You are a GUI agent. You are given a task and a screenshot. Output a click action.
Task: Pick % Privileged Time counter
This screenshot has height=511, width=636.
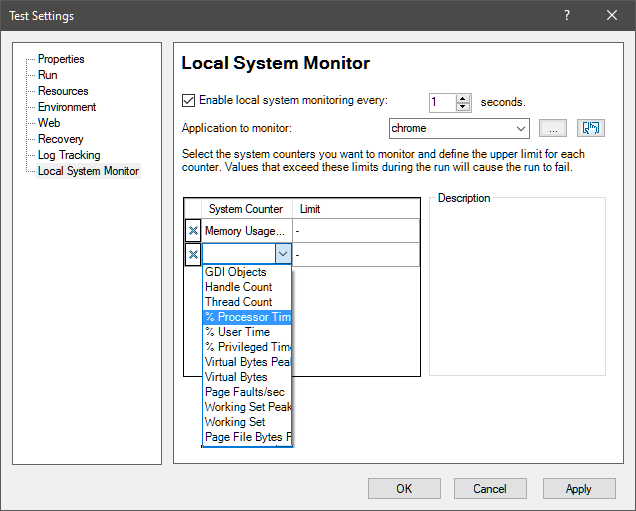tap(247, 347)
